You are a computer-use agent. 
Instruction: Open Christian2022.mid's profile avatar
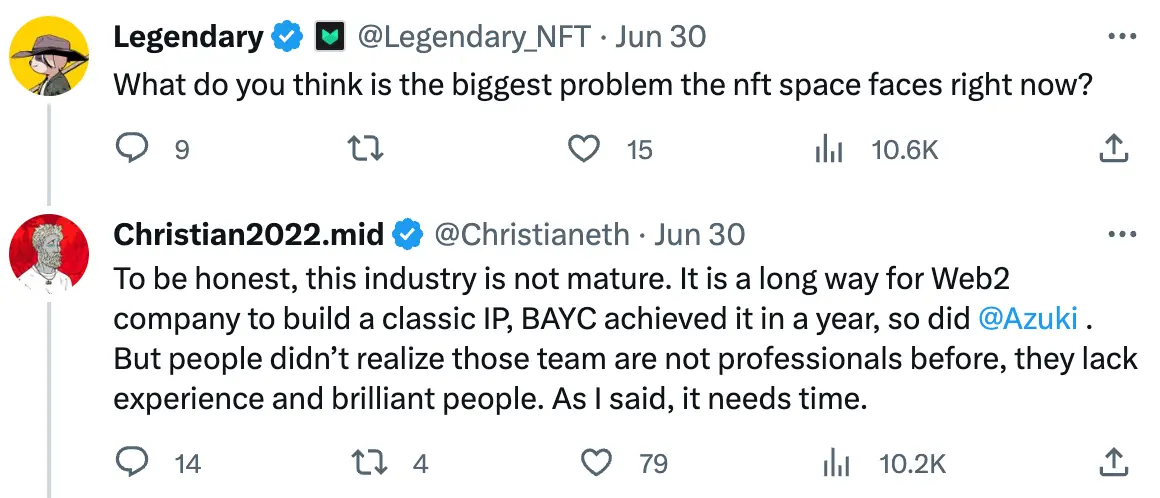50,248
